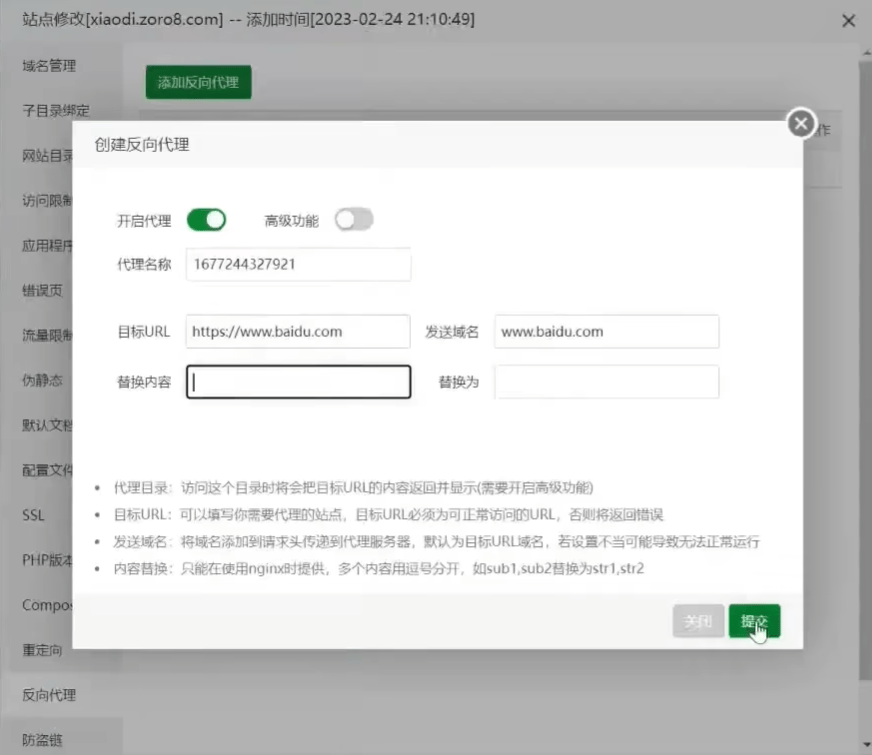Open the PHP版本 sidebar tab
872x755 pixels.
tap(48, 560)
